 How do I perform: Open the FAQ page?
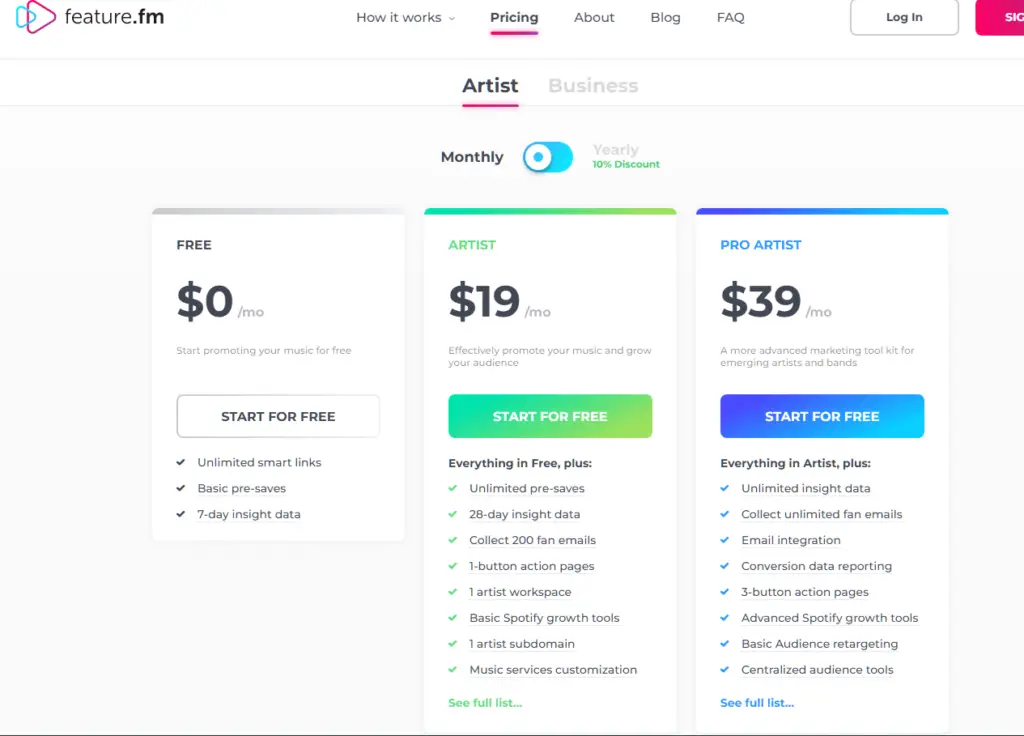[x=730, y=18]
